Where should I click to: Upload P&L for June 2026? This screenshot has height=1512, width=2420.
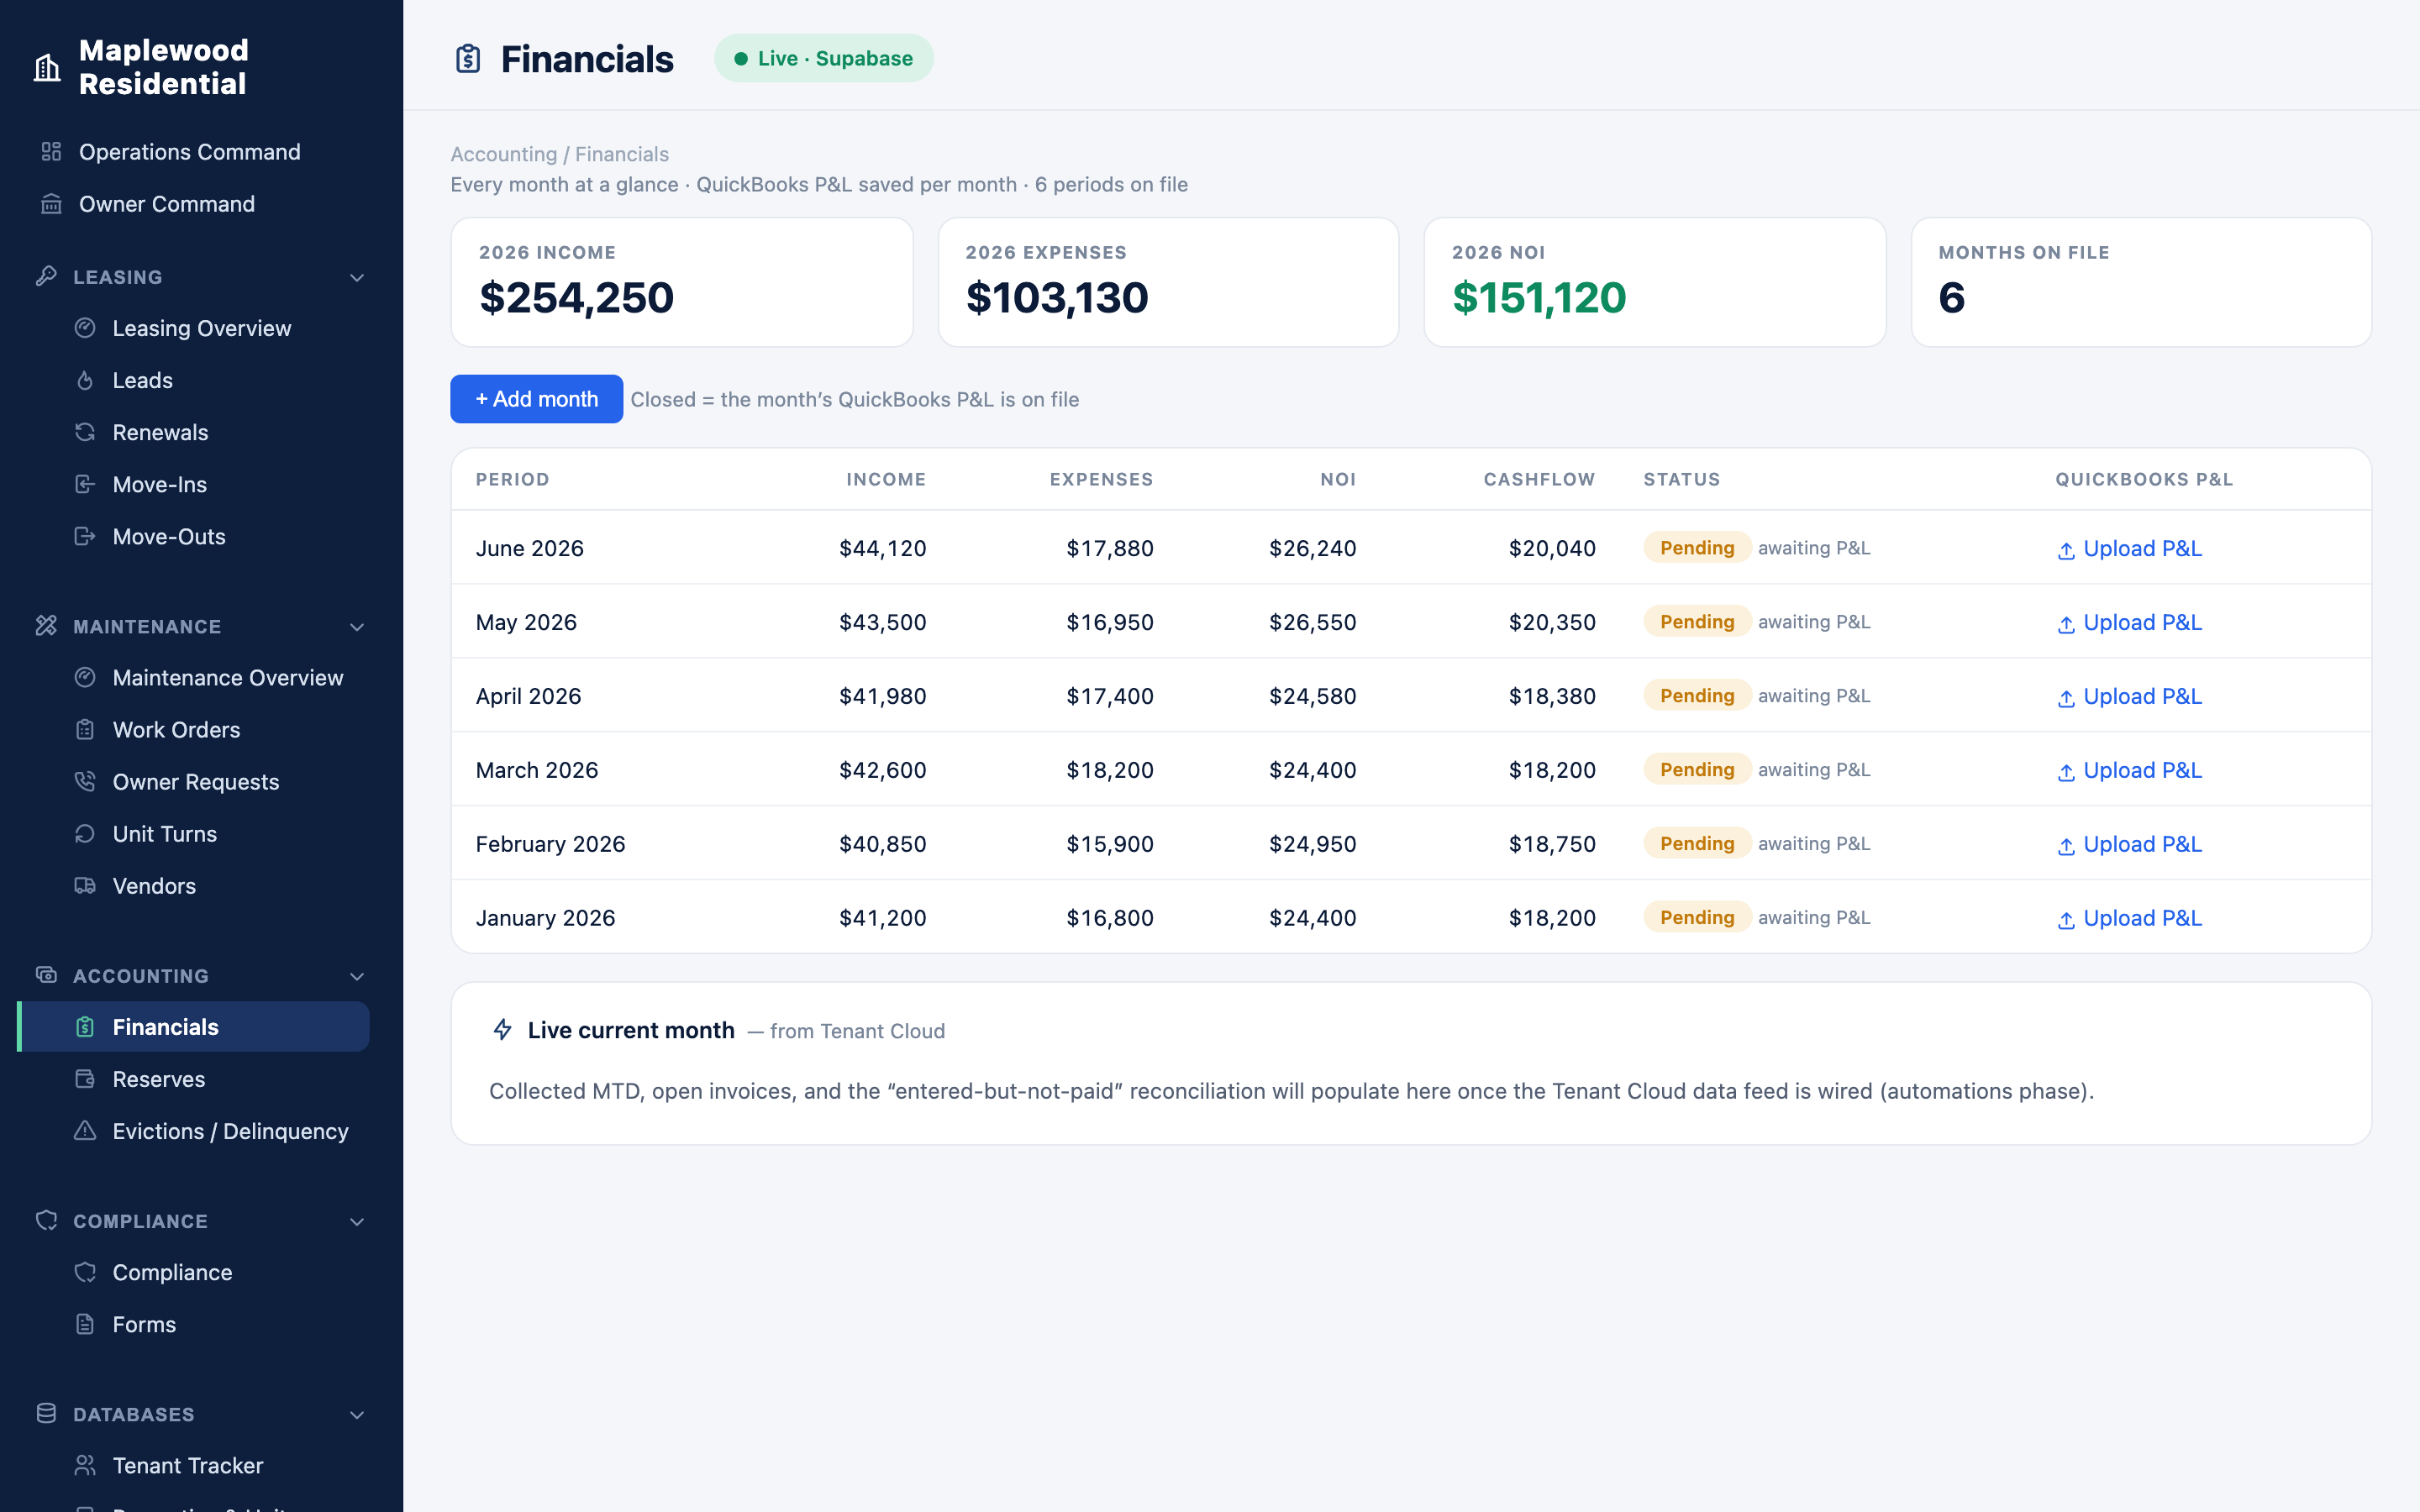click(2130, 548)
